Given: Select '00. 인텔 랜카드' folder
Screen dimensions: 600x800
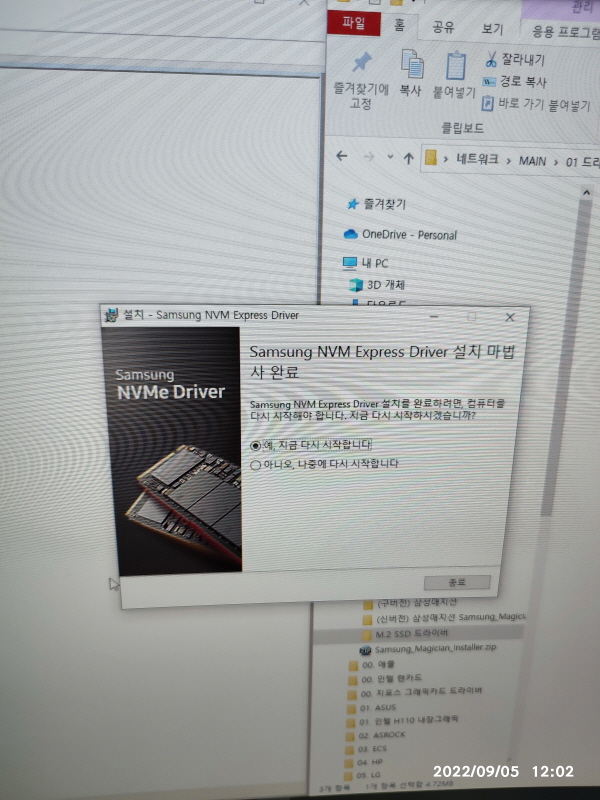Looking at the screenshot, I should point(385,679).
